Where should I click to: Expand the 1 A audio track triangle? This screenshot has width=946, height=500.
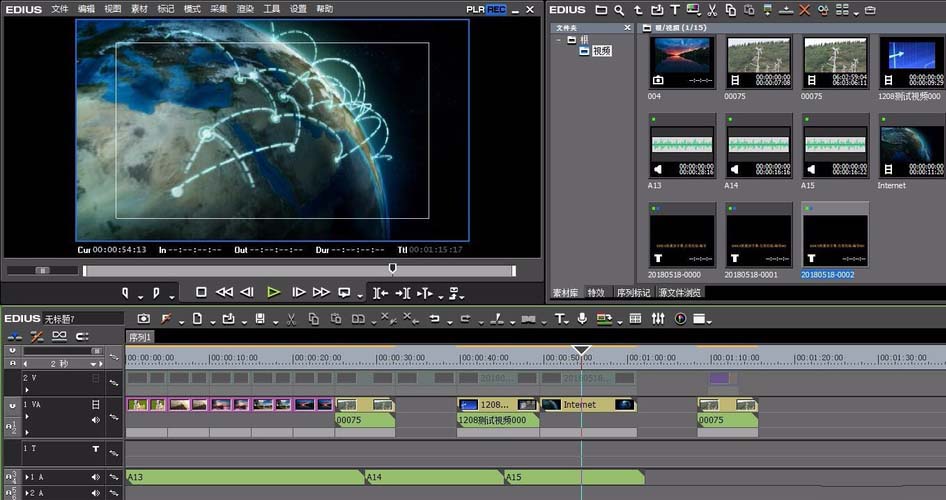click(29, 477)
